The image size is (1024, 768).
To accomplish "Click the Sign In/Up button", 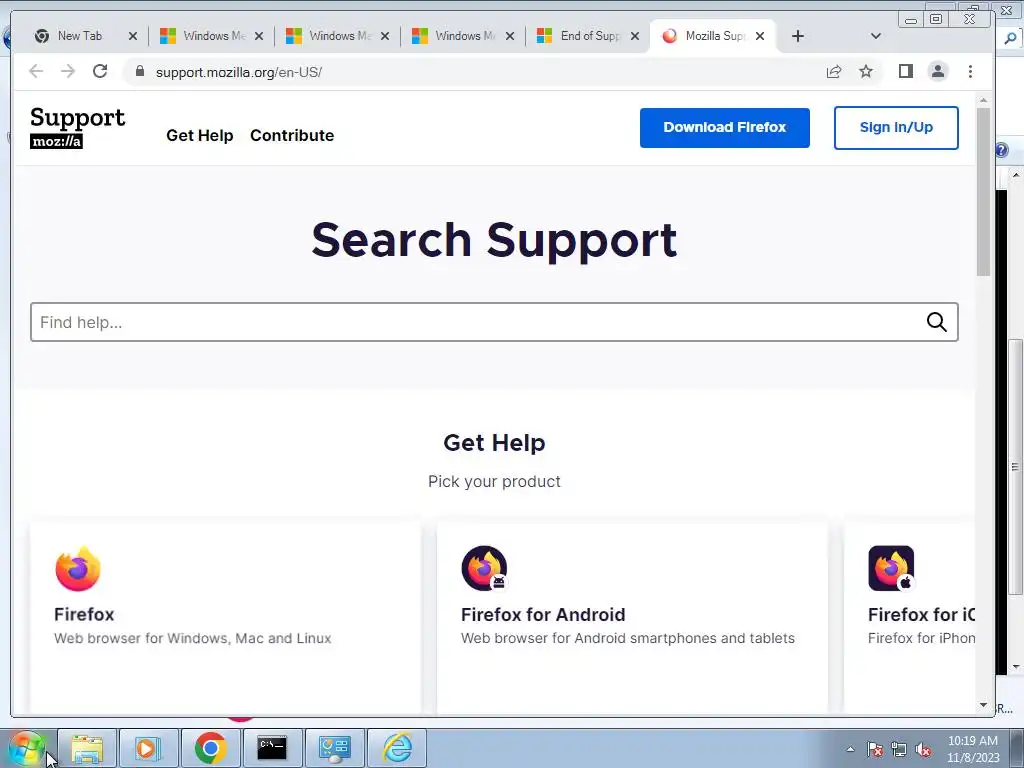I will tap(896, 127).
